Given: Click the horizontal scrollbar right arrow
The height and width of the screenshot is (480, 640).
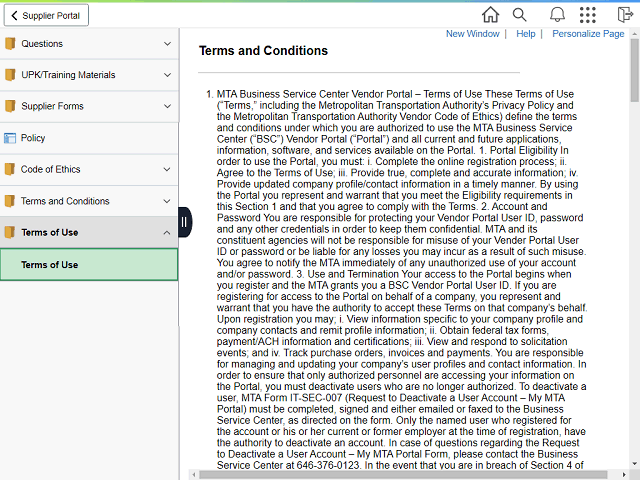Looking at the screenshot, I should 624,475.
